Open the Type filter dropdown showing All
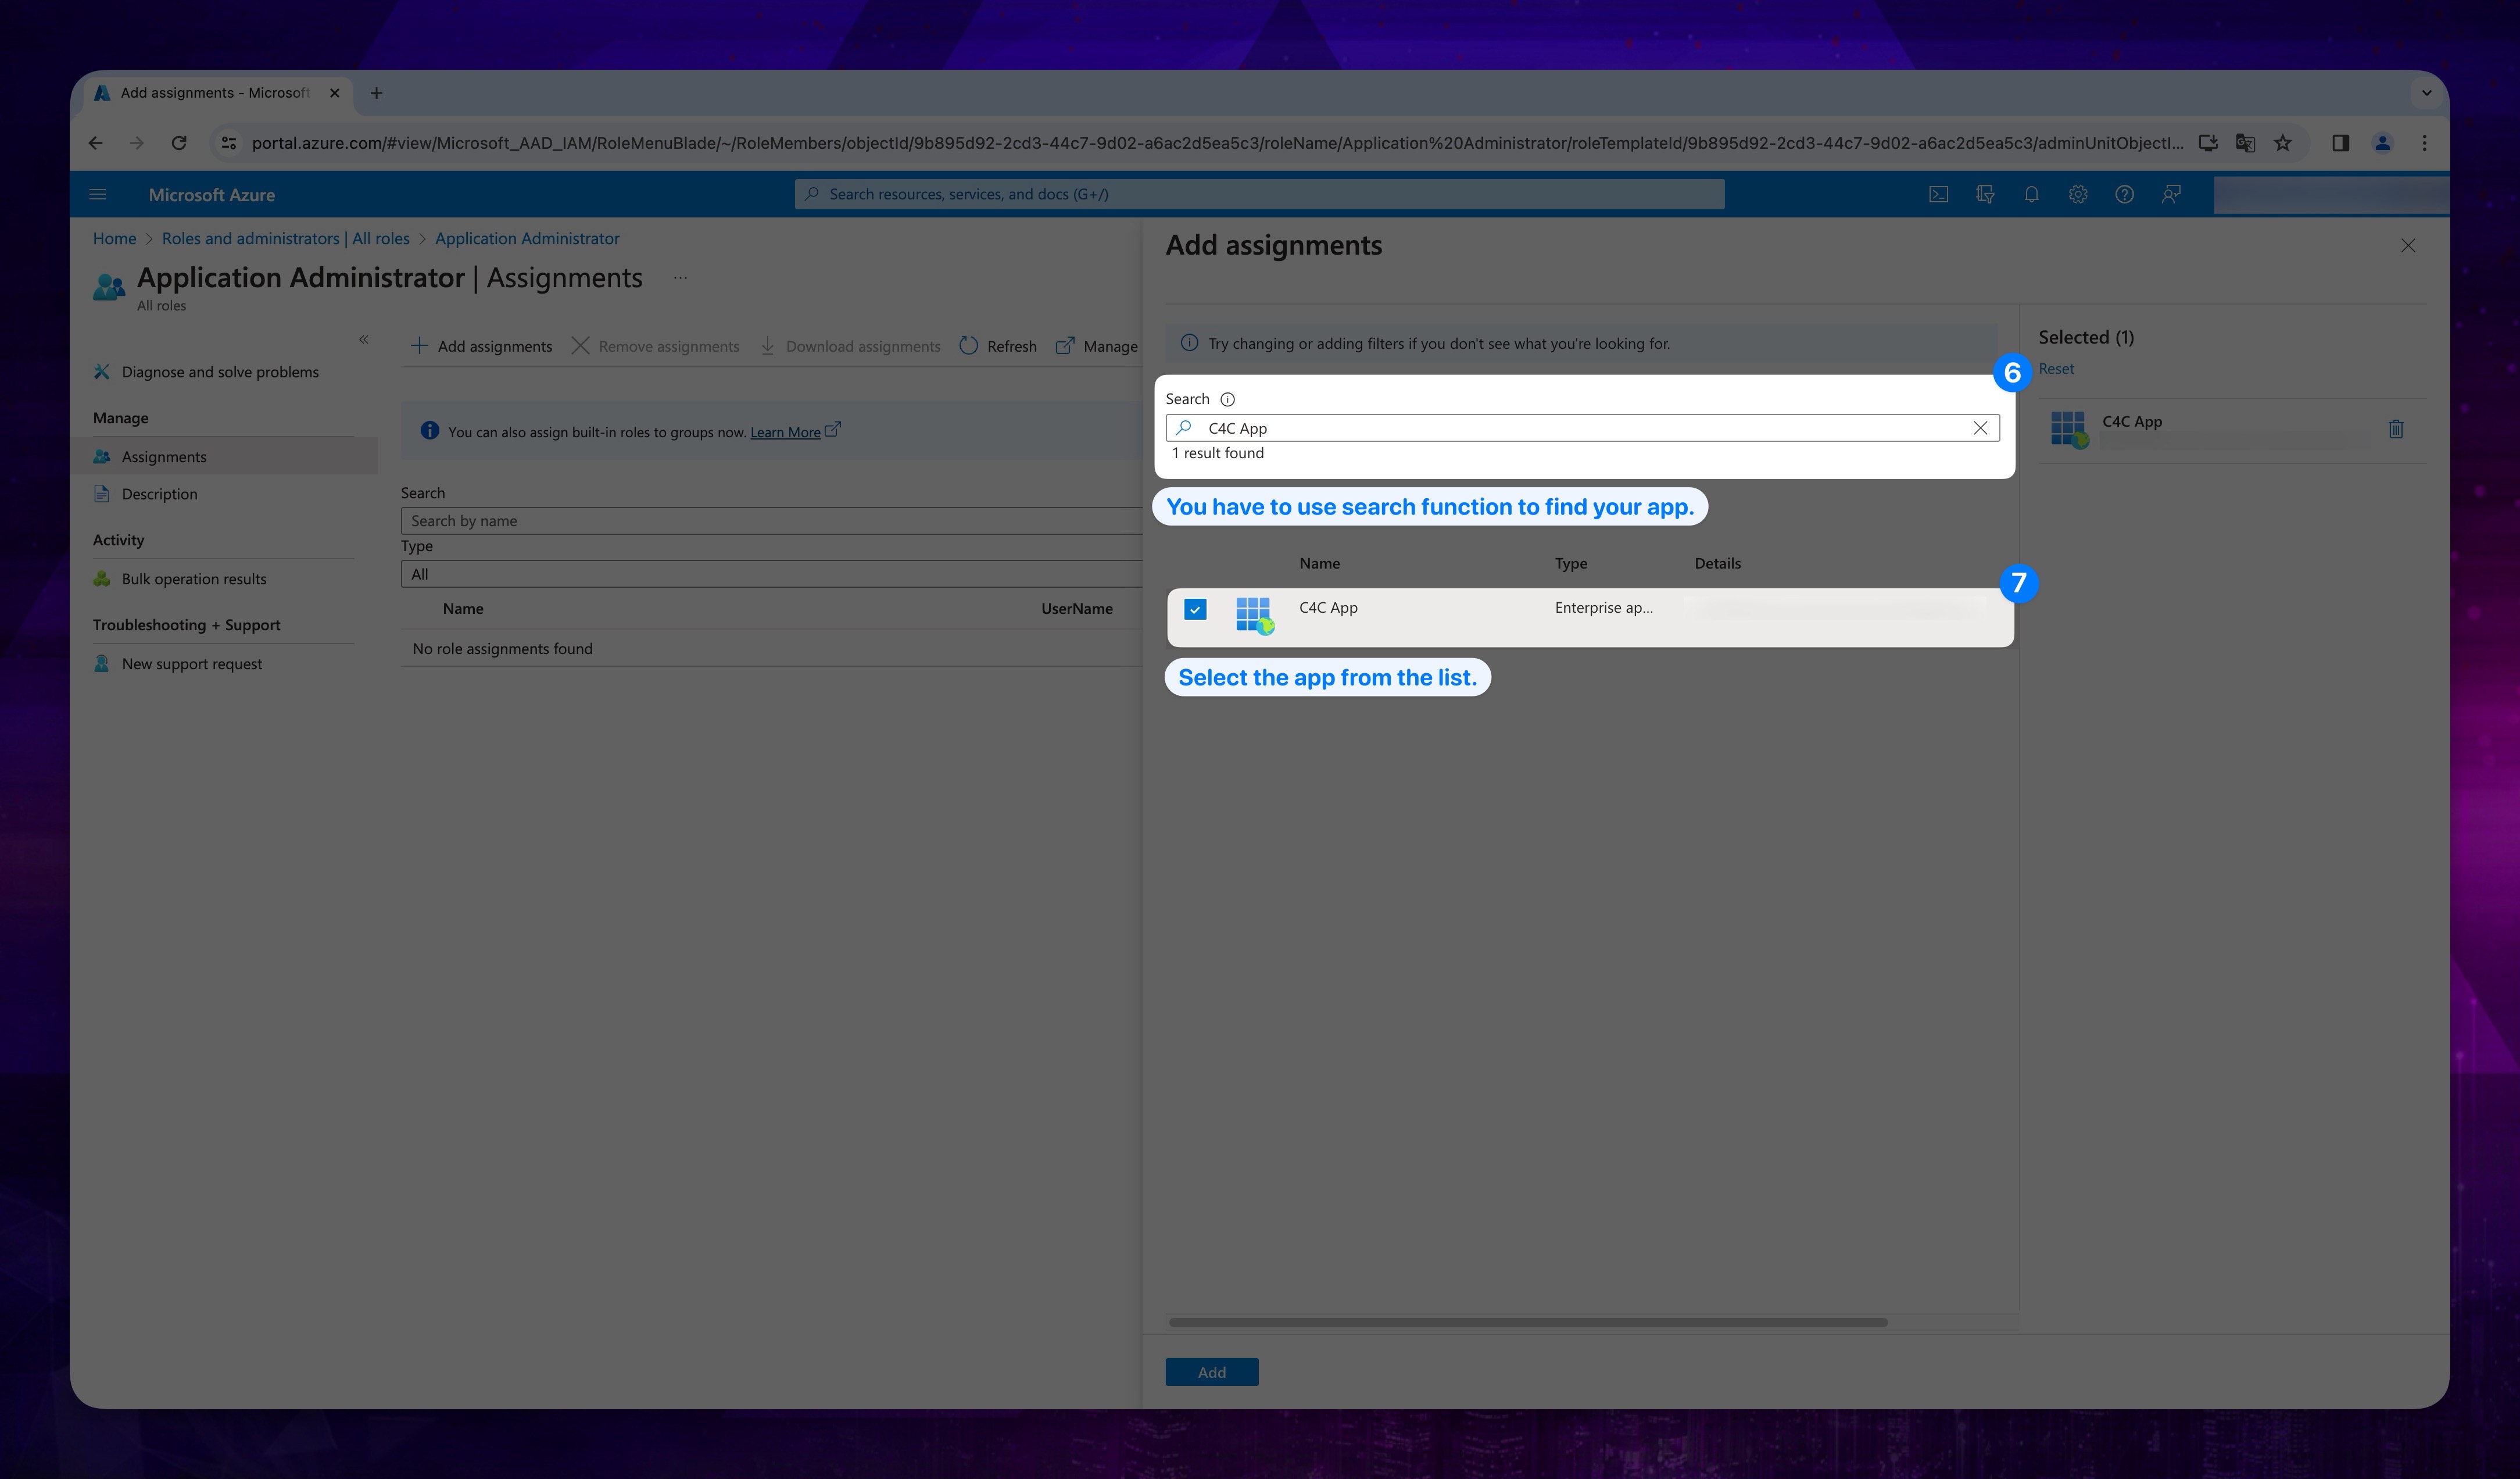2520x1479 pixels. tap(771, 574)
